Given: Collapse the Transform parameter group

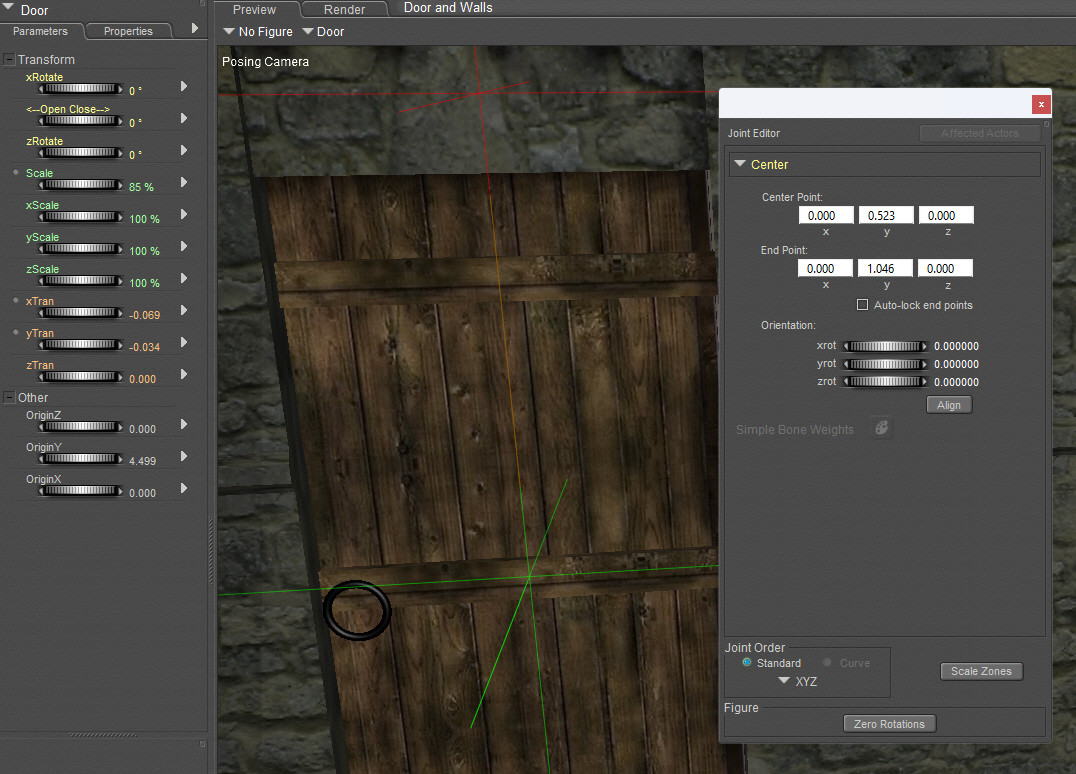Looking at the screenshot, I should (10, 60).
